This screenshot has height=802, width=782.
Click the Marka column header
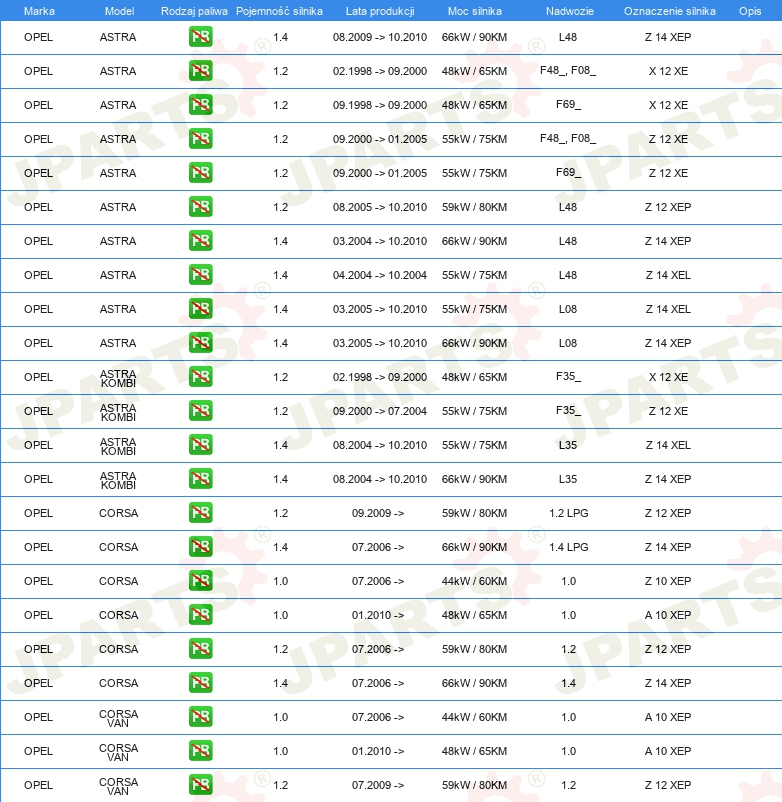pyautogui.click(x=39, y=10)
